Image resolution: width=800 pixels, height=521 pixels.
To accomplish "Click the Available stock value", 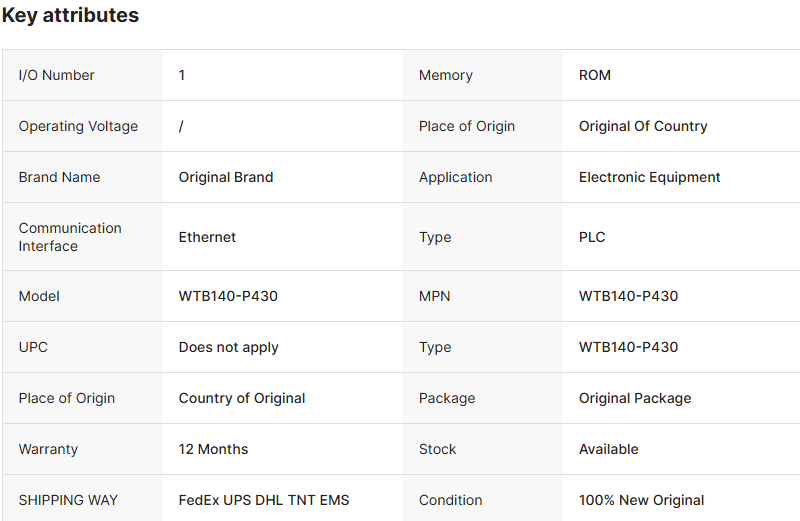I will click(x=609, y=449).
